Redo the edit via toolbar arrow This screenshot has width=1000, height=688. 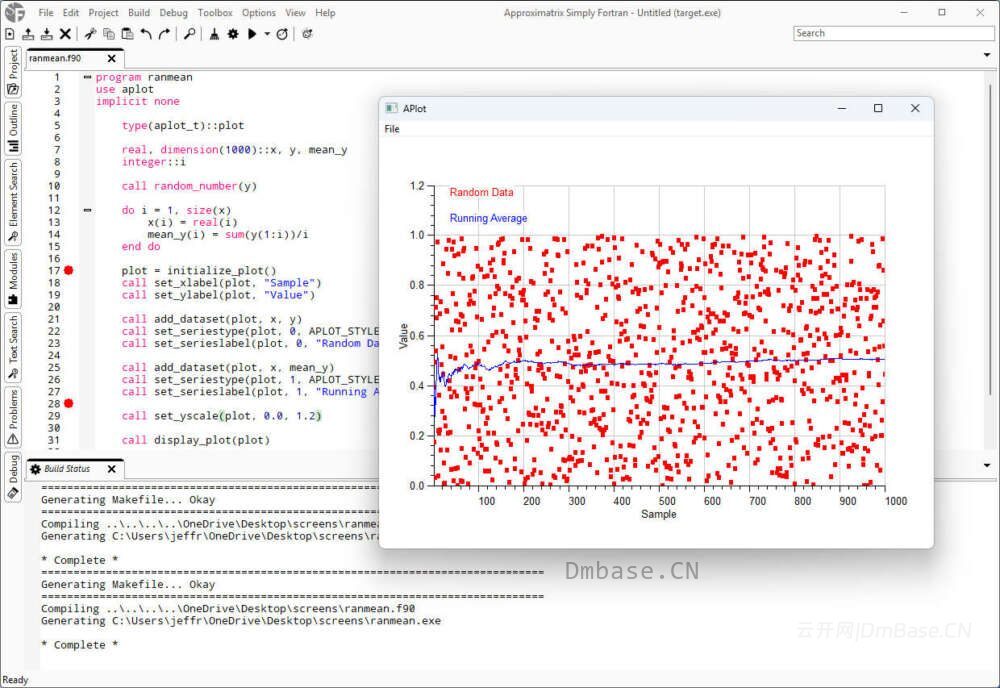(165, 34)
